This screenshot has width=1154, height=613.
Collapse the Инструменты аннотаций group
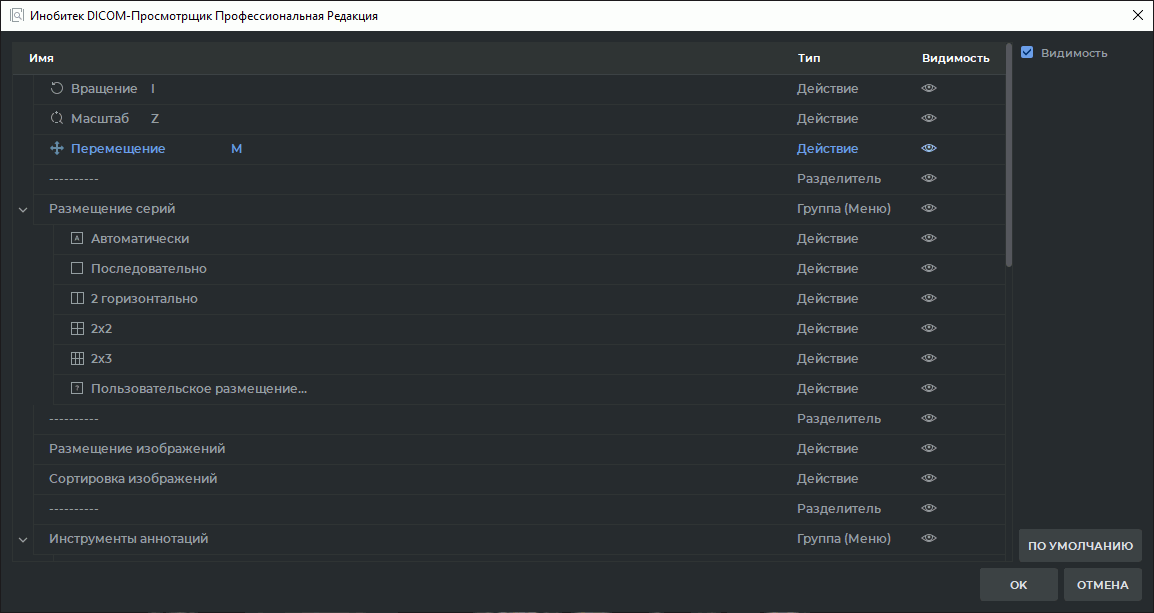click(x=23, y=539)
